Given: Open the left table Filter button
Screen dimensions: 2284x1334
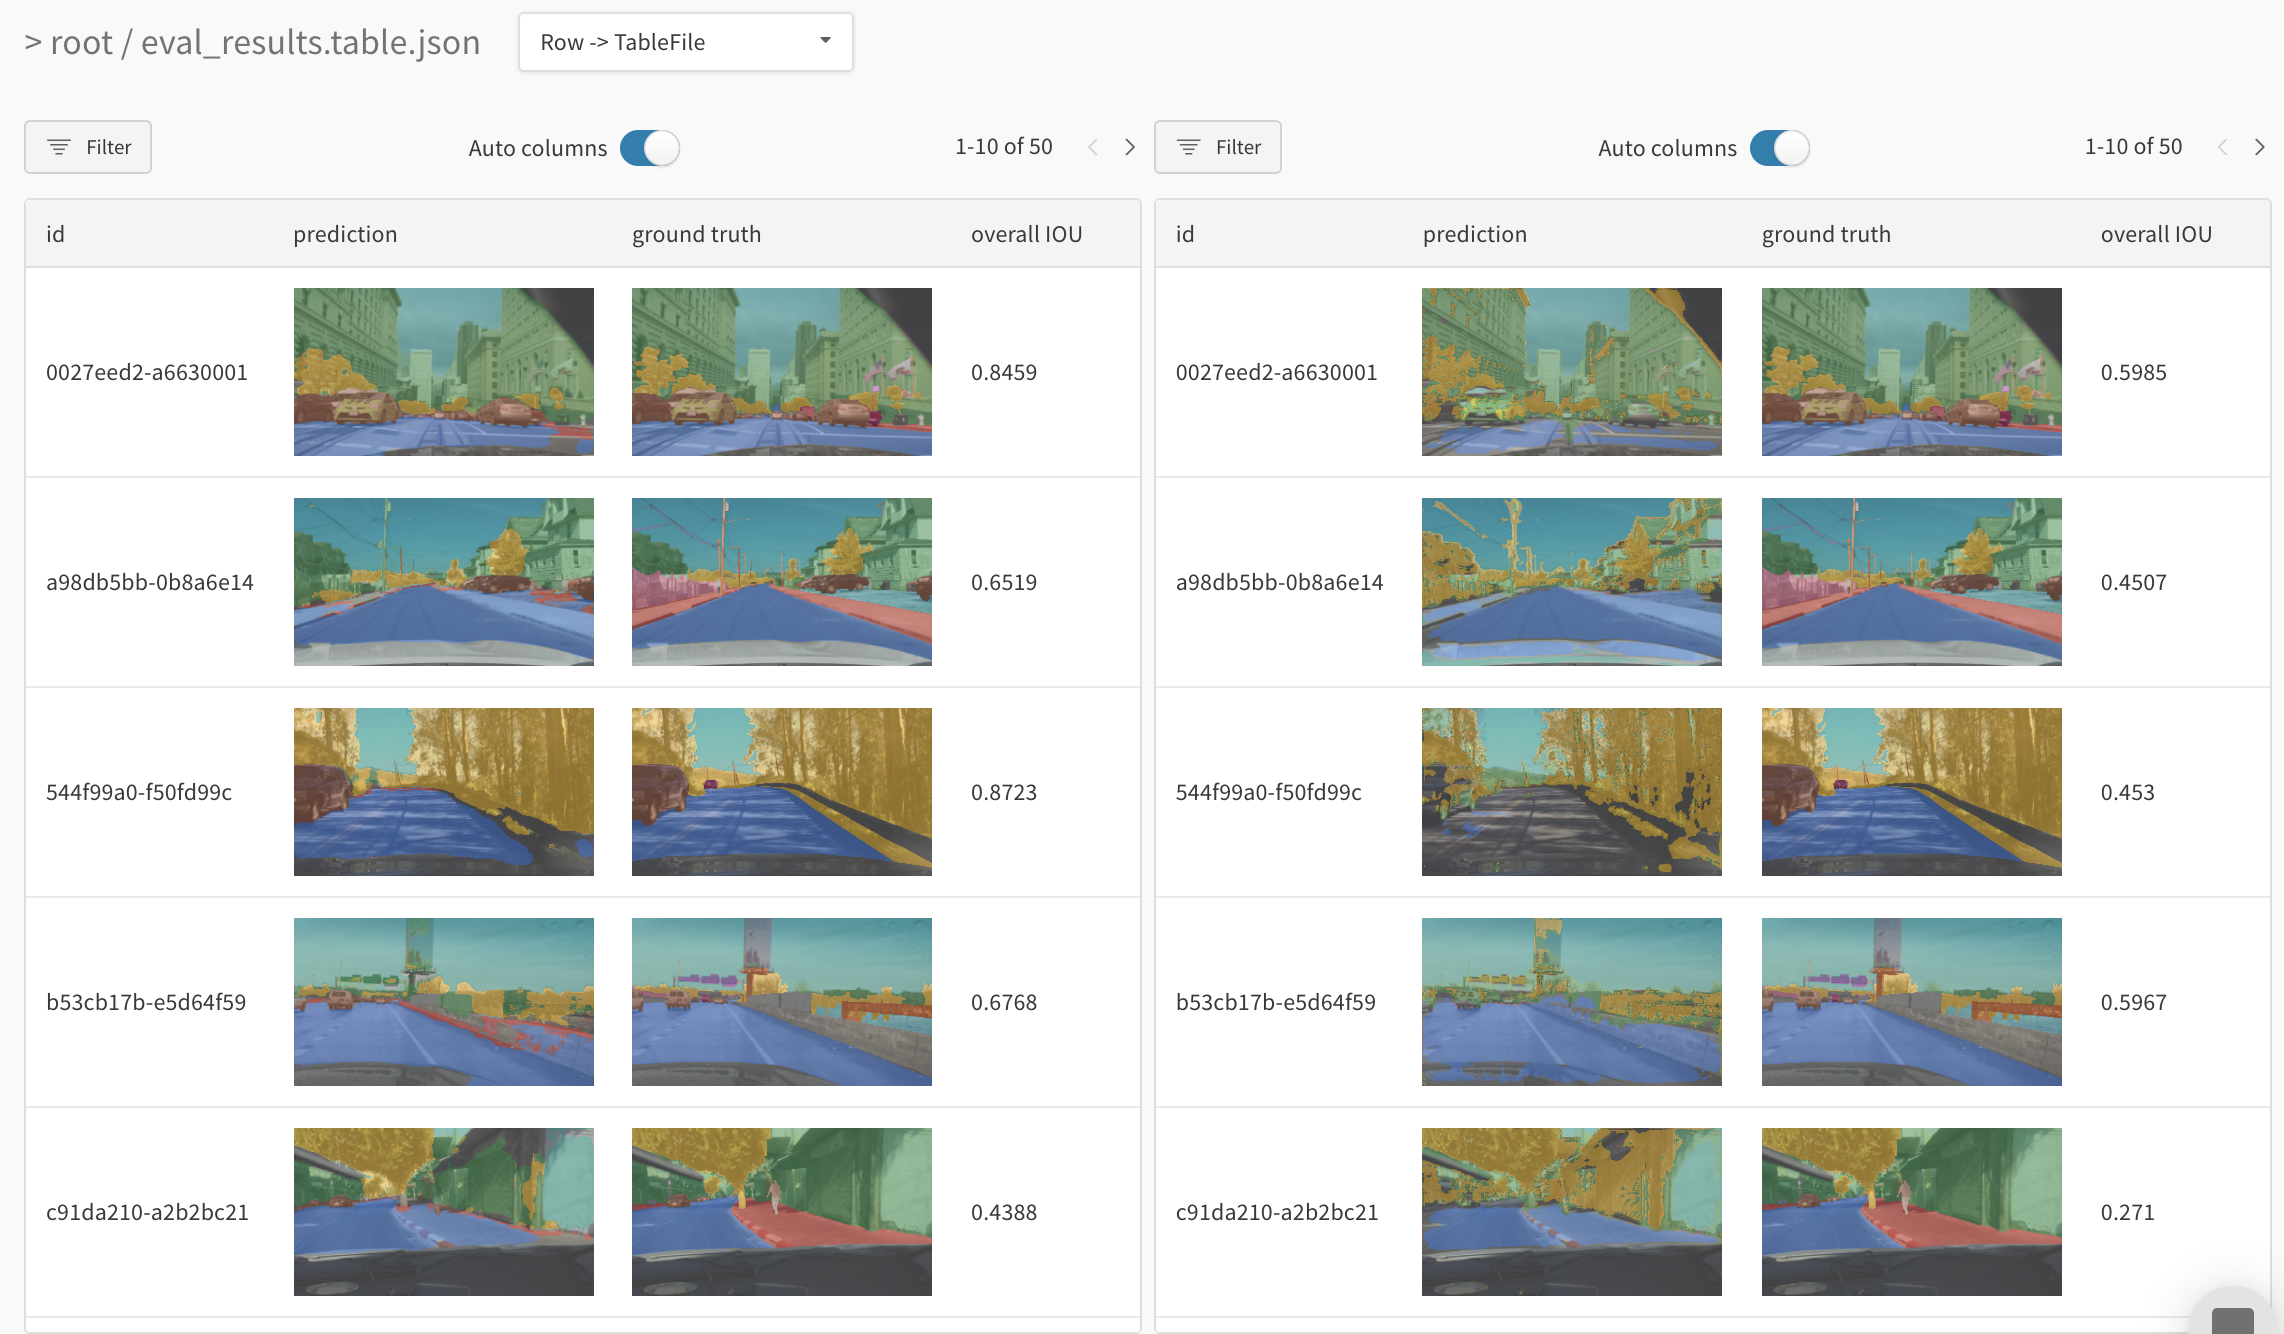Looking at the screenshot, I should coord(88,147).
